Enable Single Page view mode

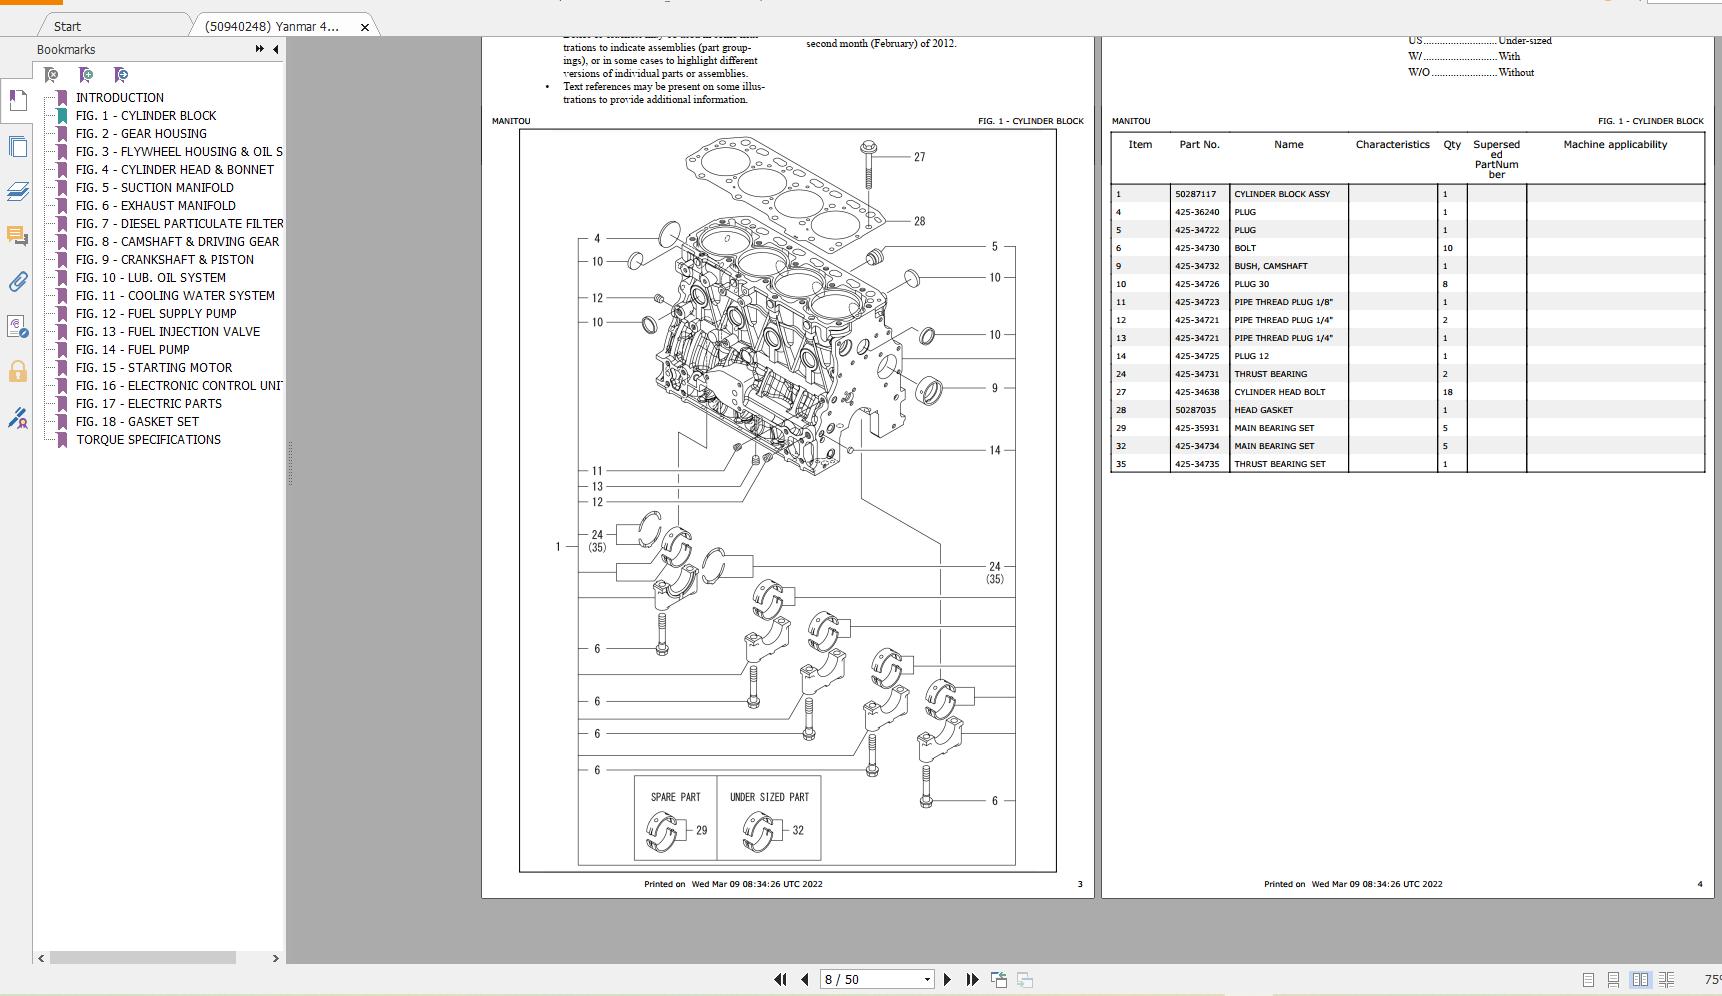pos(1586,980)
